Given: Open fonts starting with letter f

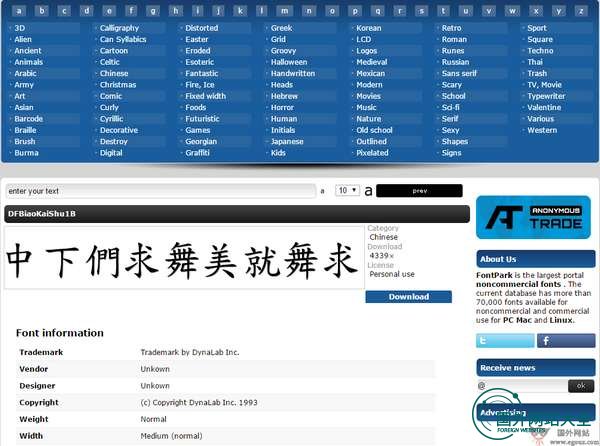Looking at the screenshot, I should (x=131, y=11).
